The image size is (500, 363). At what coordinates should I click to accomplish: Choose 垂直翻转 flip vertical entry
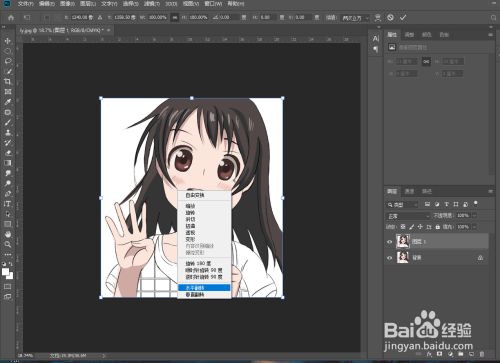204,295
